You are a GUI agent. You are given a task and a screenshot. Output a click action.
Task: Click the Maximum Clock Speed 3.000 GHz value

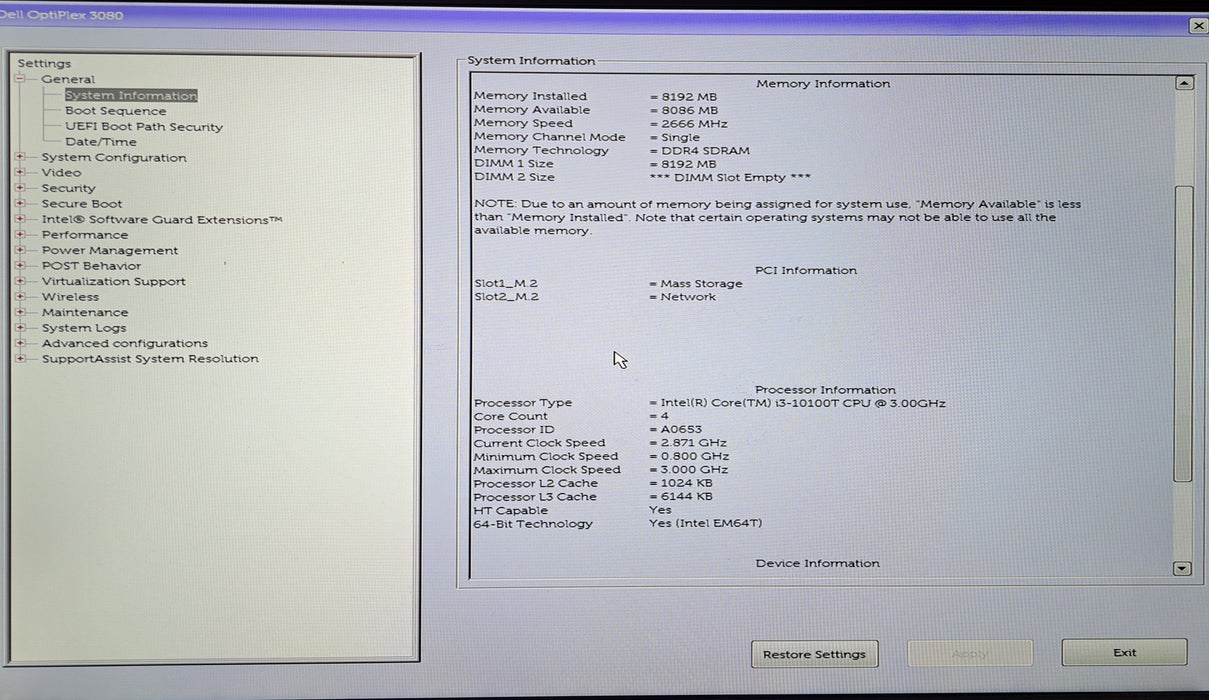pyautogui.click(x=689, y=470)
